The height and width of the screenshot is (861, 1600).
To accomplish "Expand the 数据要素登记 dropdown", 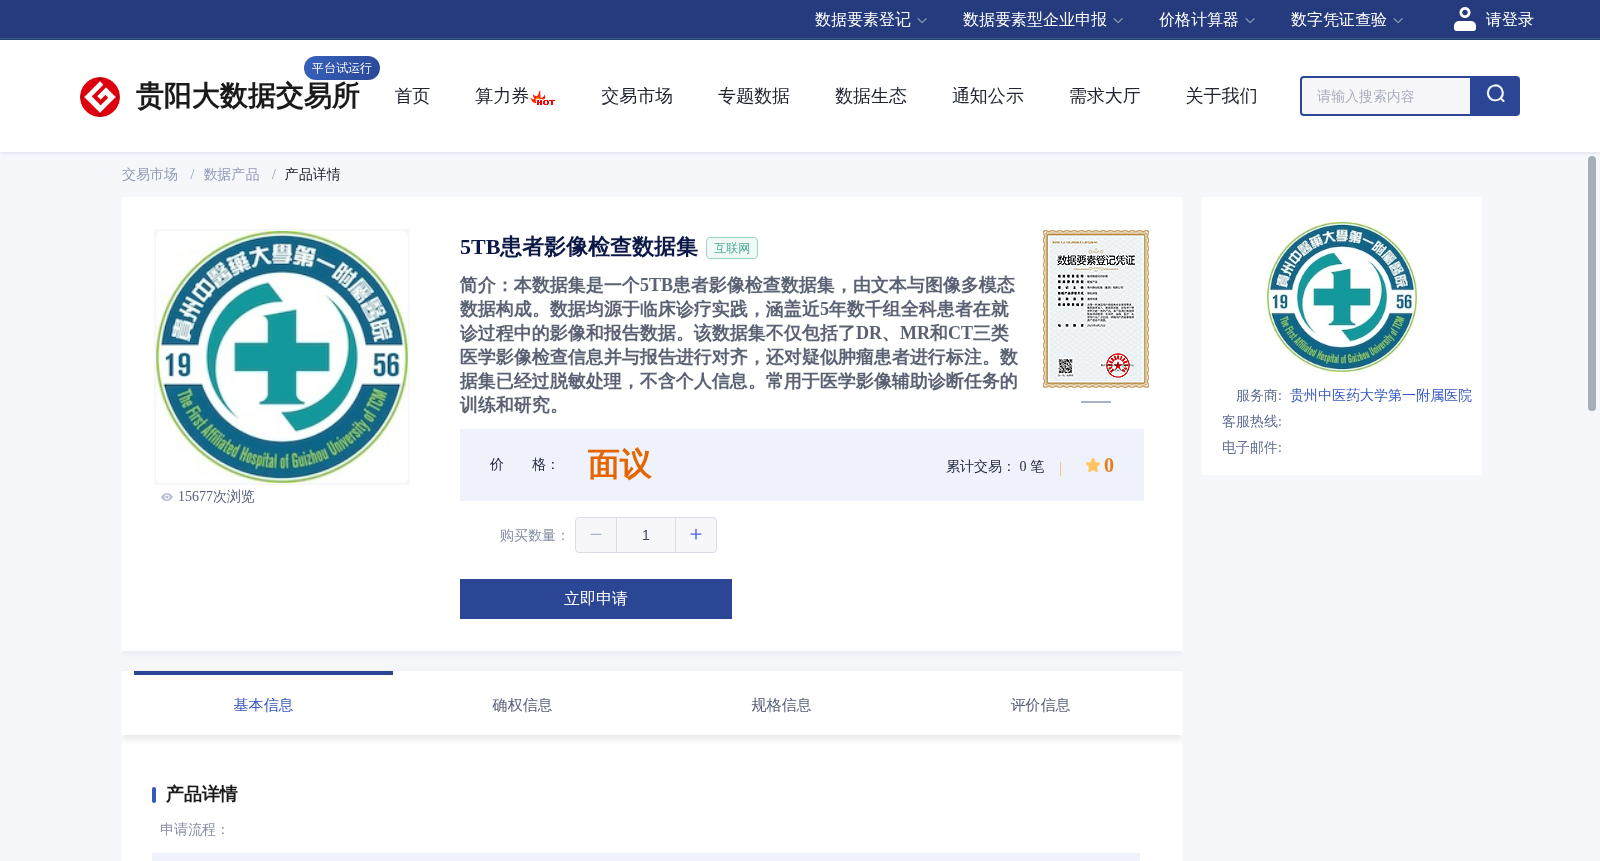I will 871,20.
